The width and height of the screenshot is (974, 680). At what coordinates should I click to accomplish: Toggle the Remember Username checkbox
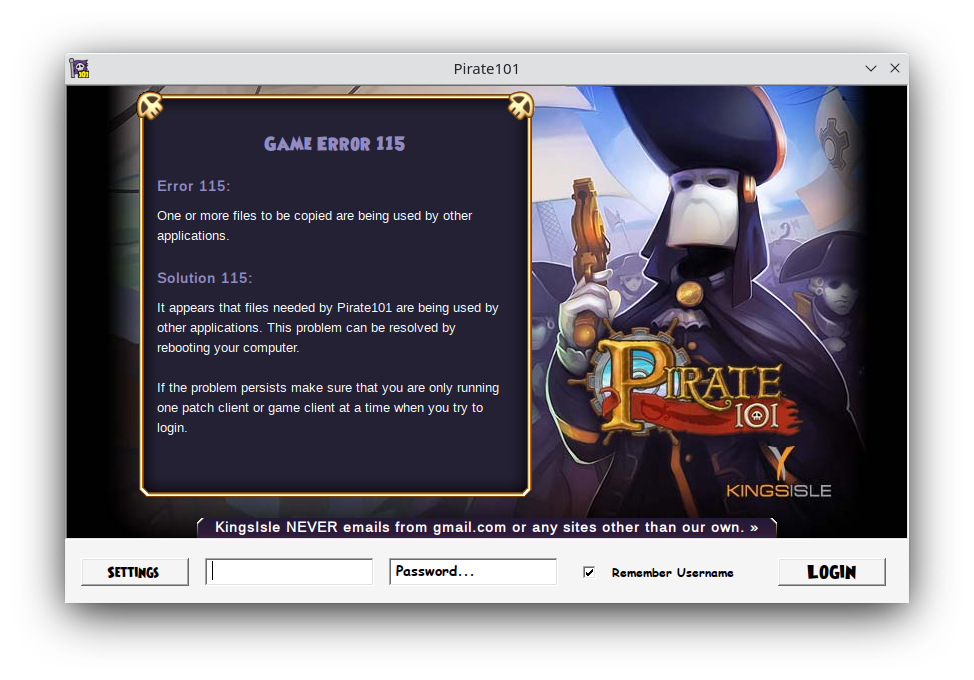coord(589,572)
